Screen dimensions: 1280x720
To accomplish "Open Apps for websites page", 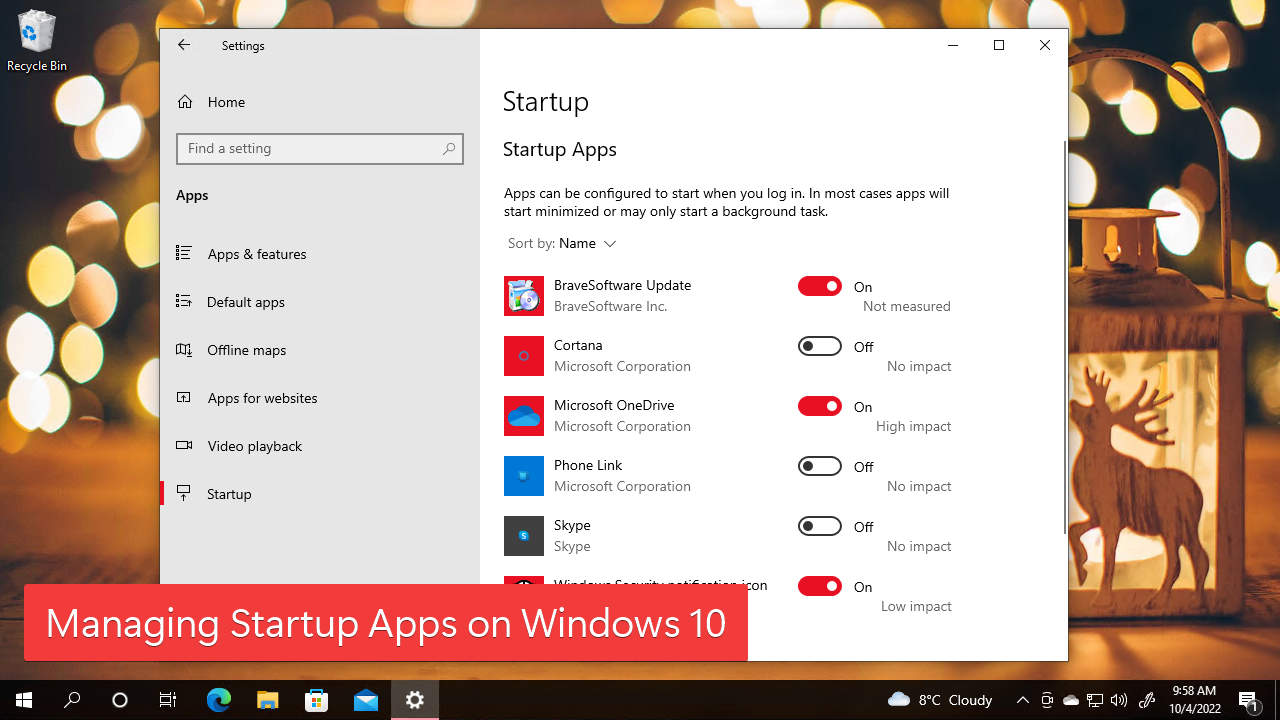I will [x=320, y=398].
